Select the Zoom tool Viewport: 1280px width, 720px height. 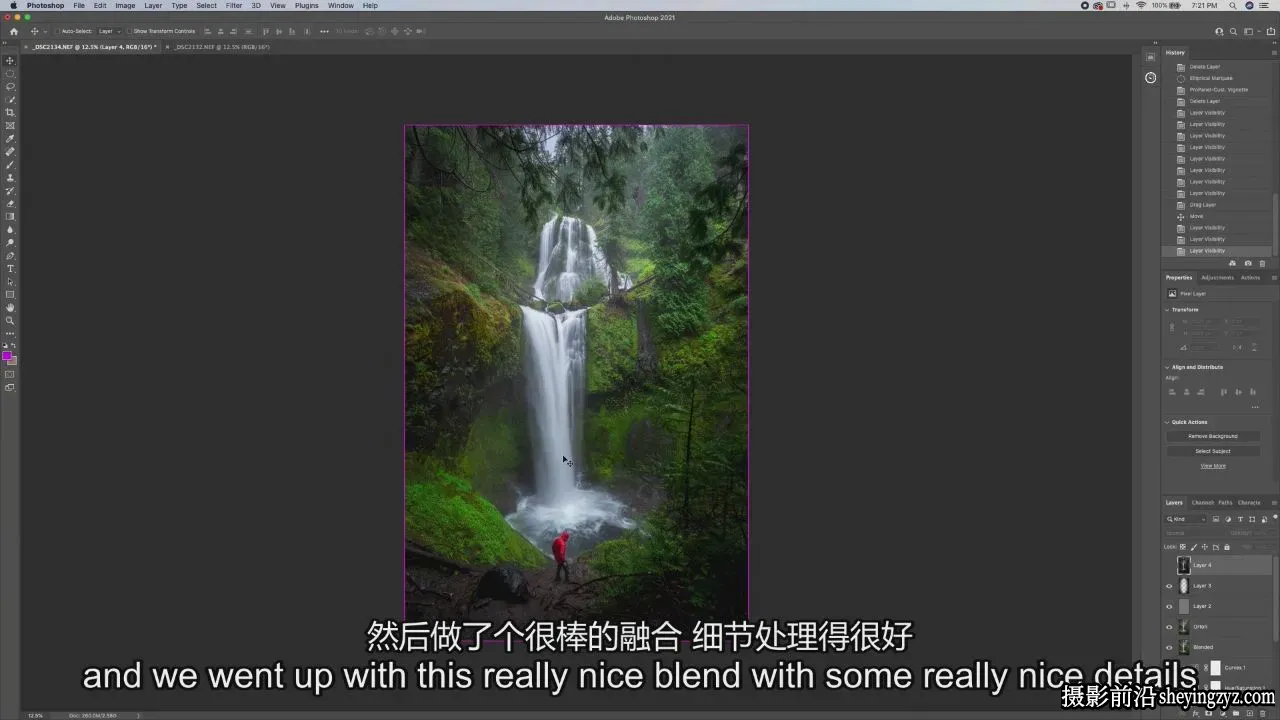click(x=10, y=321)
